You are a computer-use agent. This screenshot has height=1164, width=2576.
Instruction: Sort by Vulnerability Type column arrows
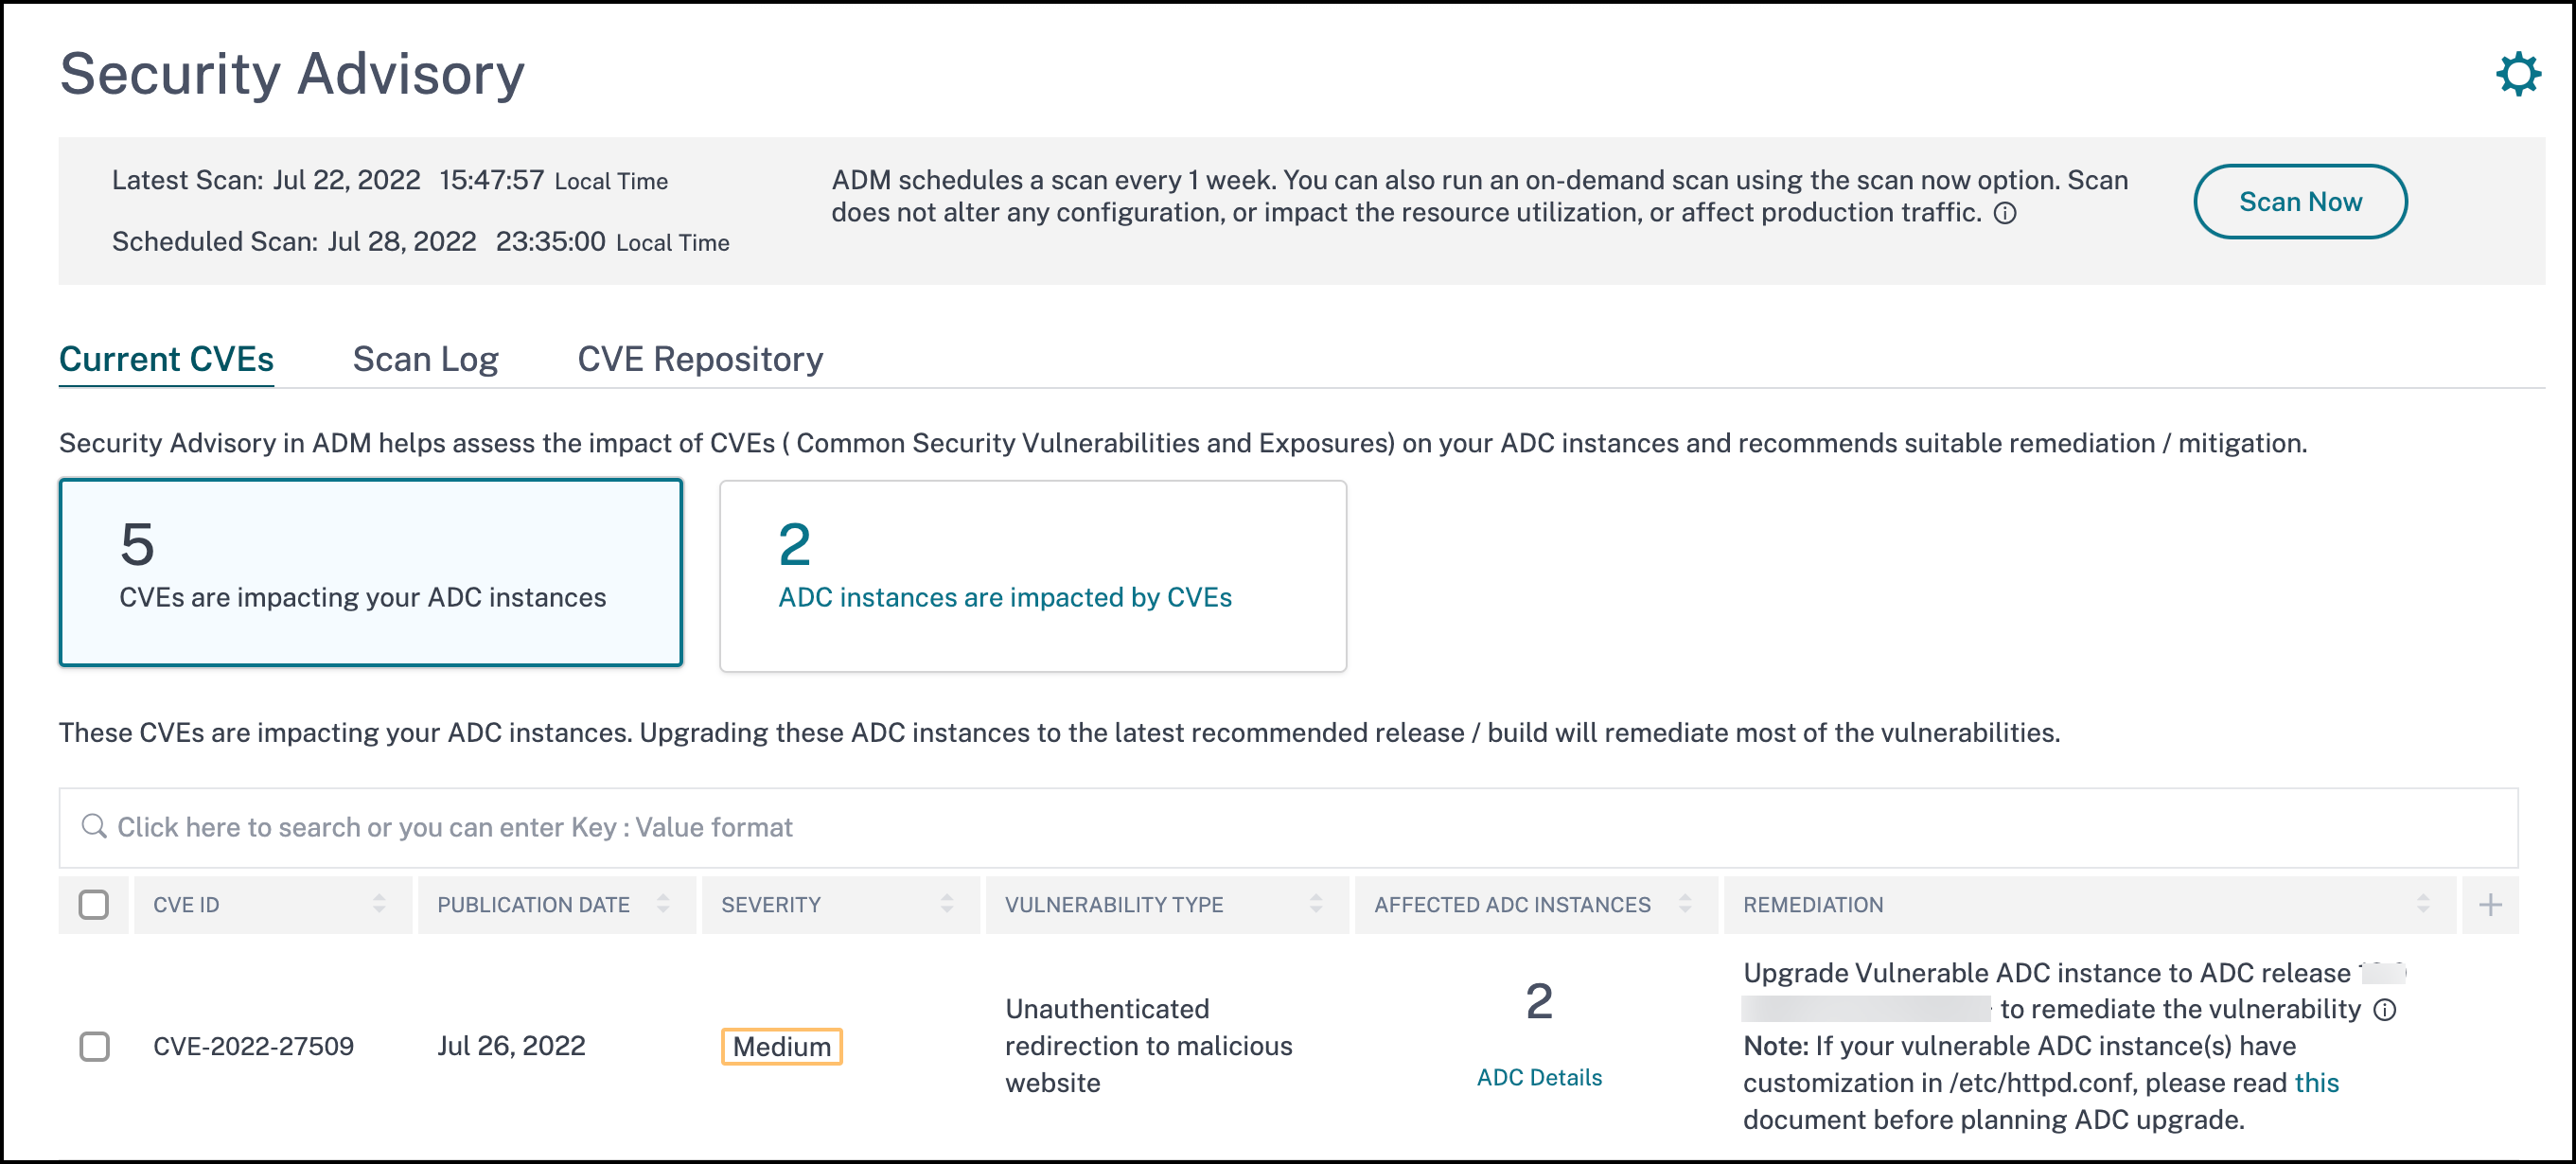click(x=1316, y=904)
